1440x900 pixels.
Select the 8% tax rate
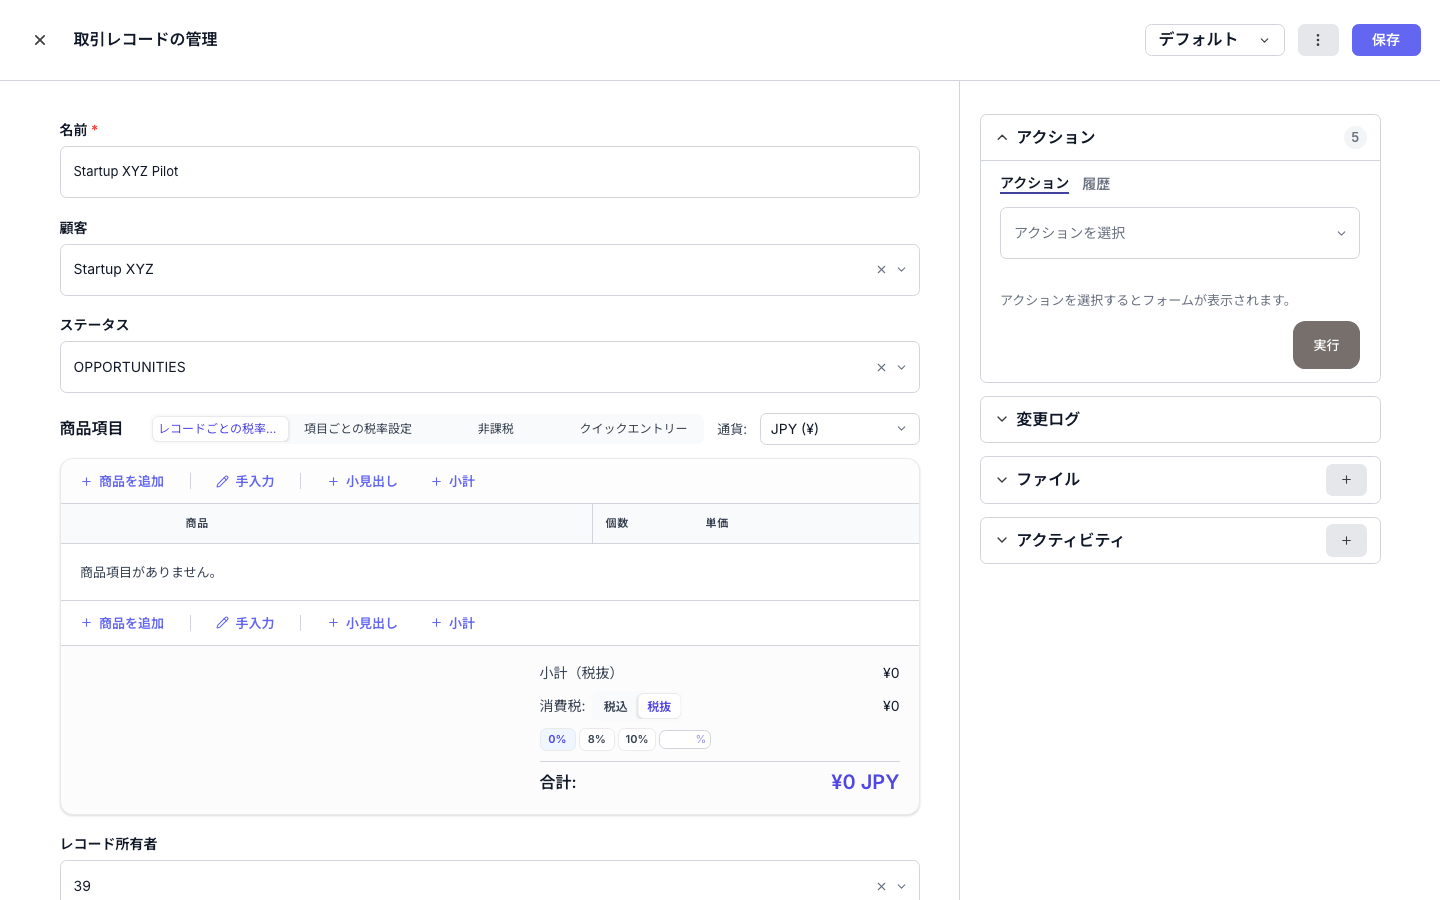(x=597, y=739)
